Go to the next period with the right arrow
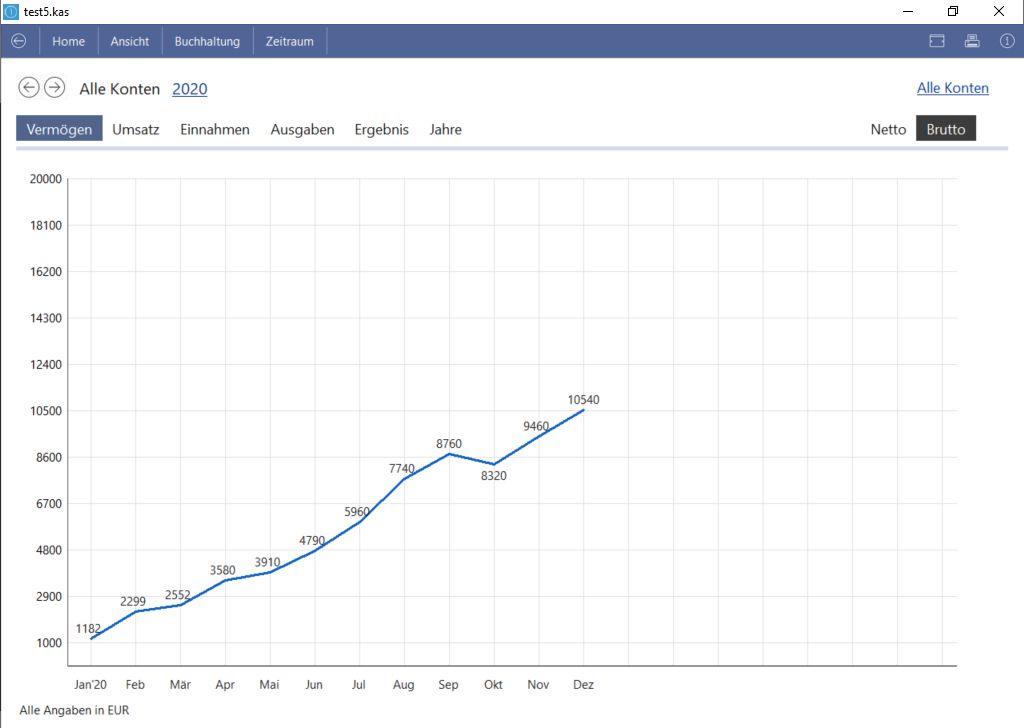1024x728 pixels. click(x=54, y=88)
